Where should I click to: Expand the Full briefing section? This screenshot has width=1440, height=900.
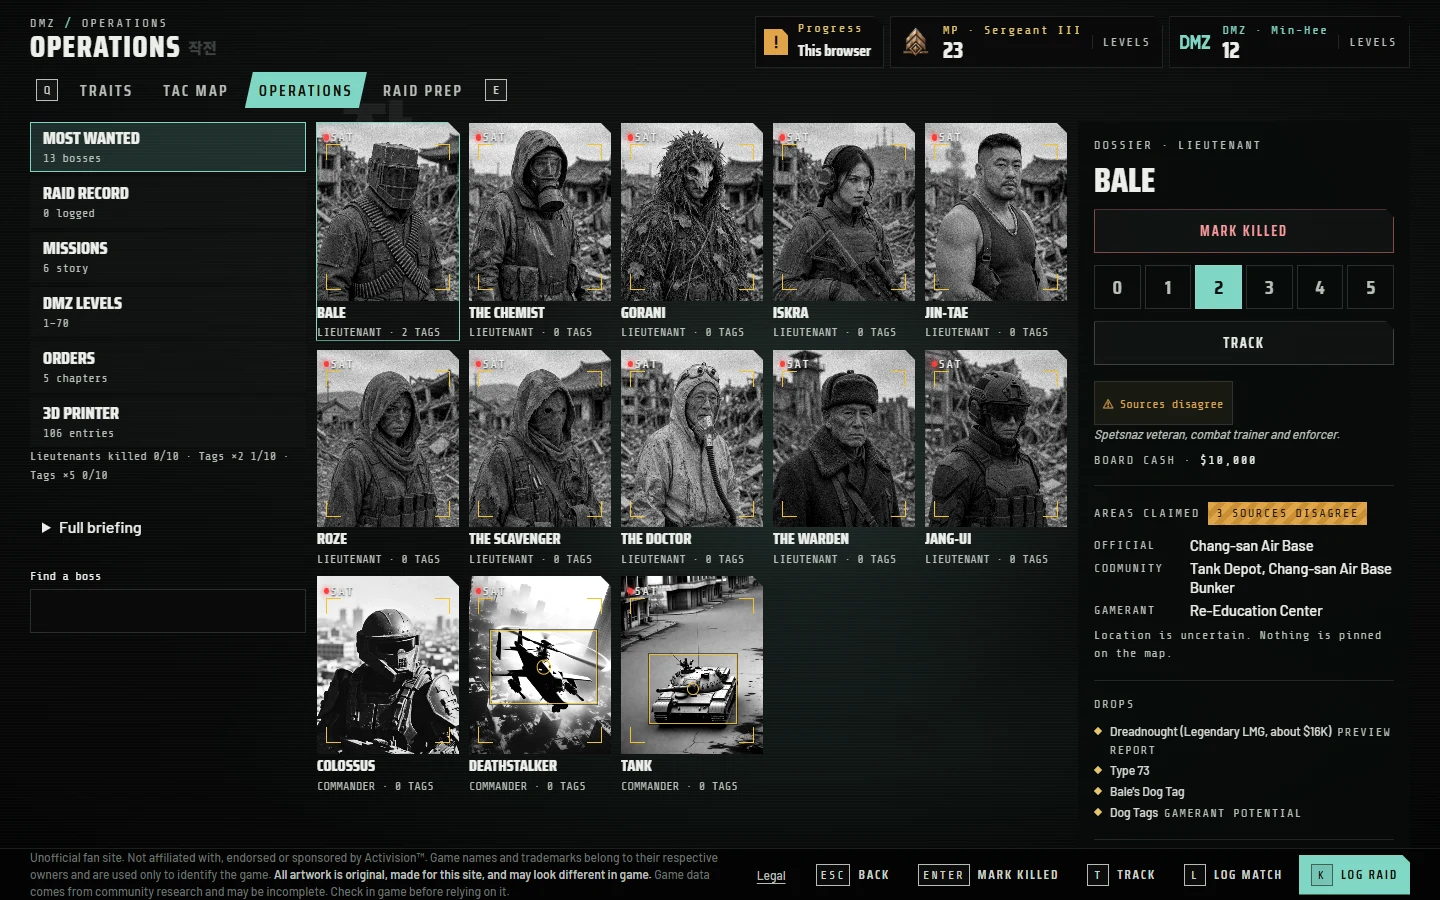coord(92,528)
